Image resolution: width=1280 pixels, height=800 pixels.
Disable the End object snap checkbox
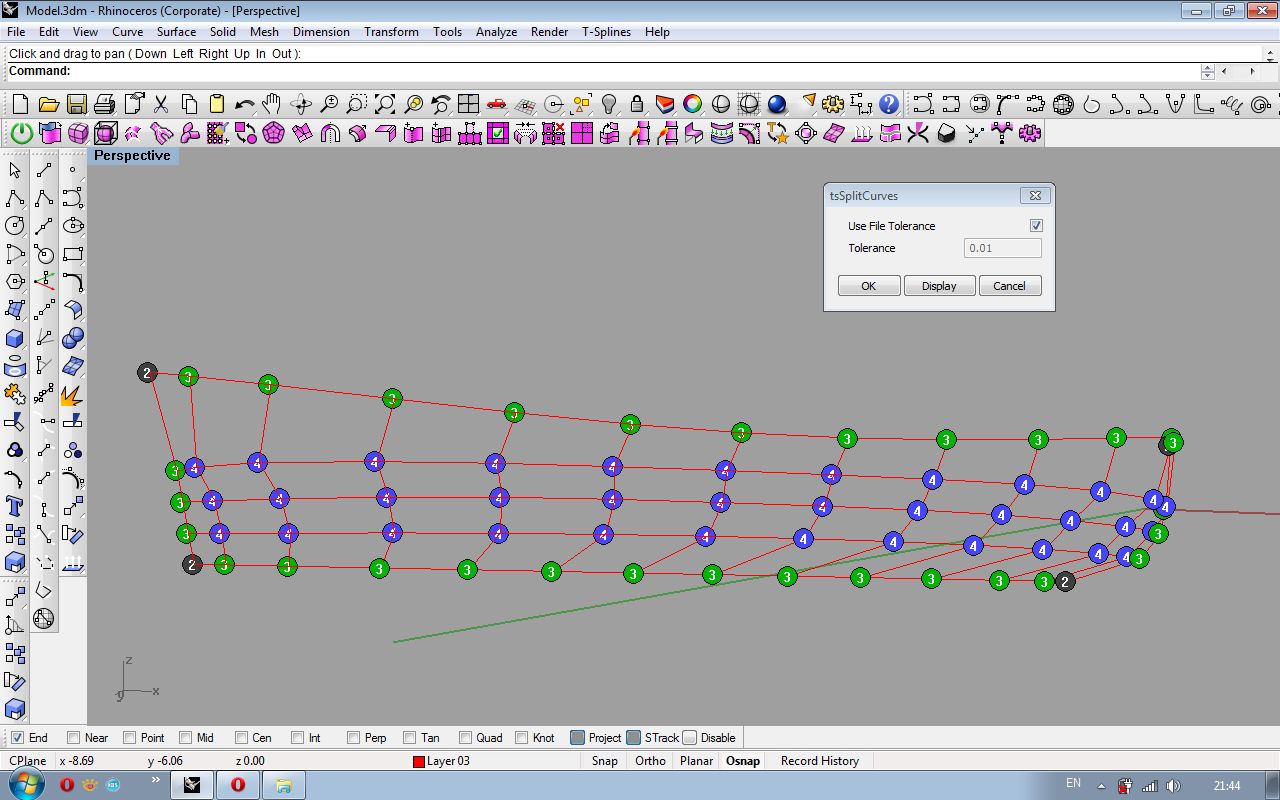point(17,738)
